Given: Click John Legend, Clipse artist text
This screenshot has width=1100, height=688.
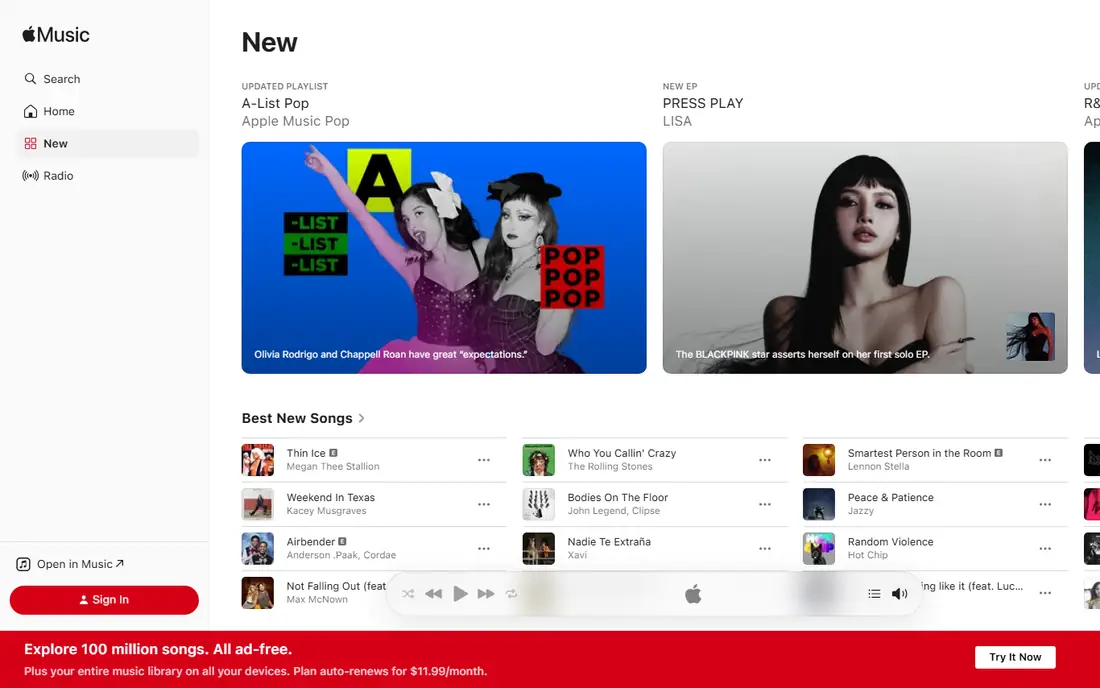Looking at the screenshot, I should 613,511.
